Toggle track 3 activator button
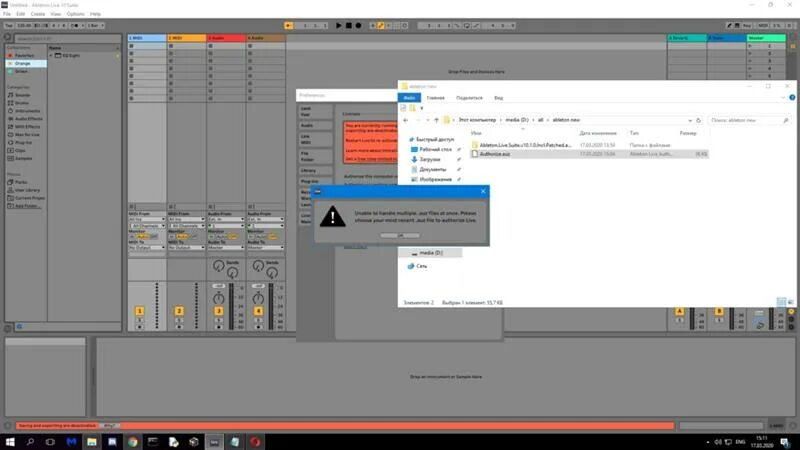This screenshot has width=800, height=450. tap(219, 311)
